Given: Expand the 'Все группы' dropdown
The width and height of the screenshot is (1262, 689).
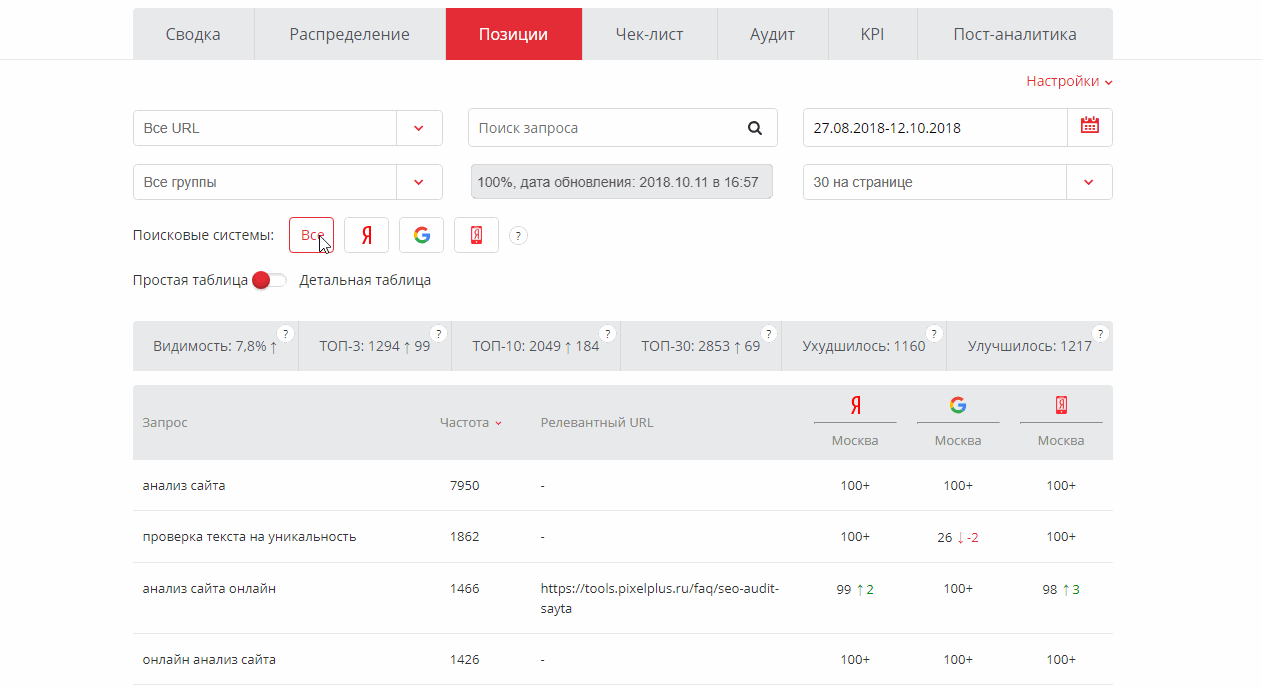Looking at the screenshot, I should point(419,182).
